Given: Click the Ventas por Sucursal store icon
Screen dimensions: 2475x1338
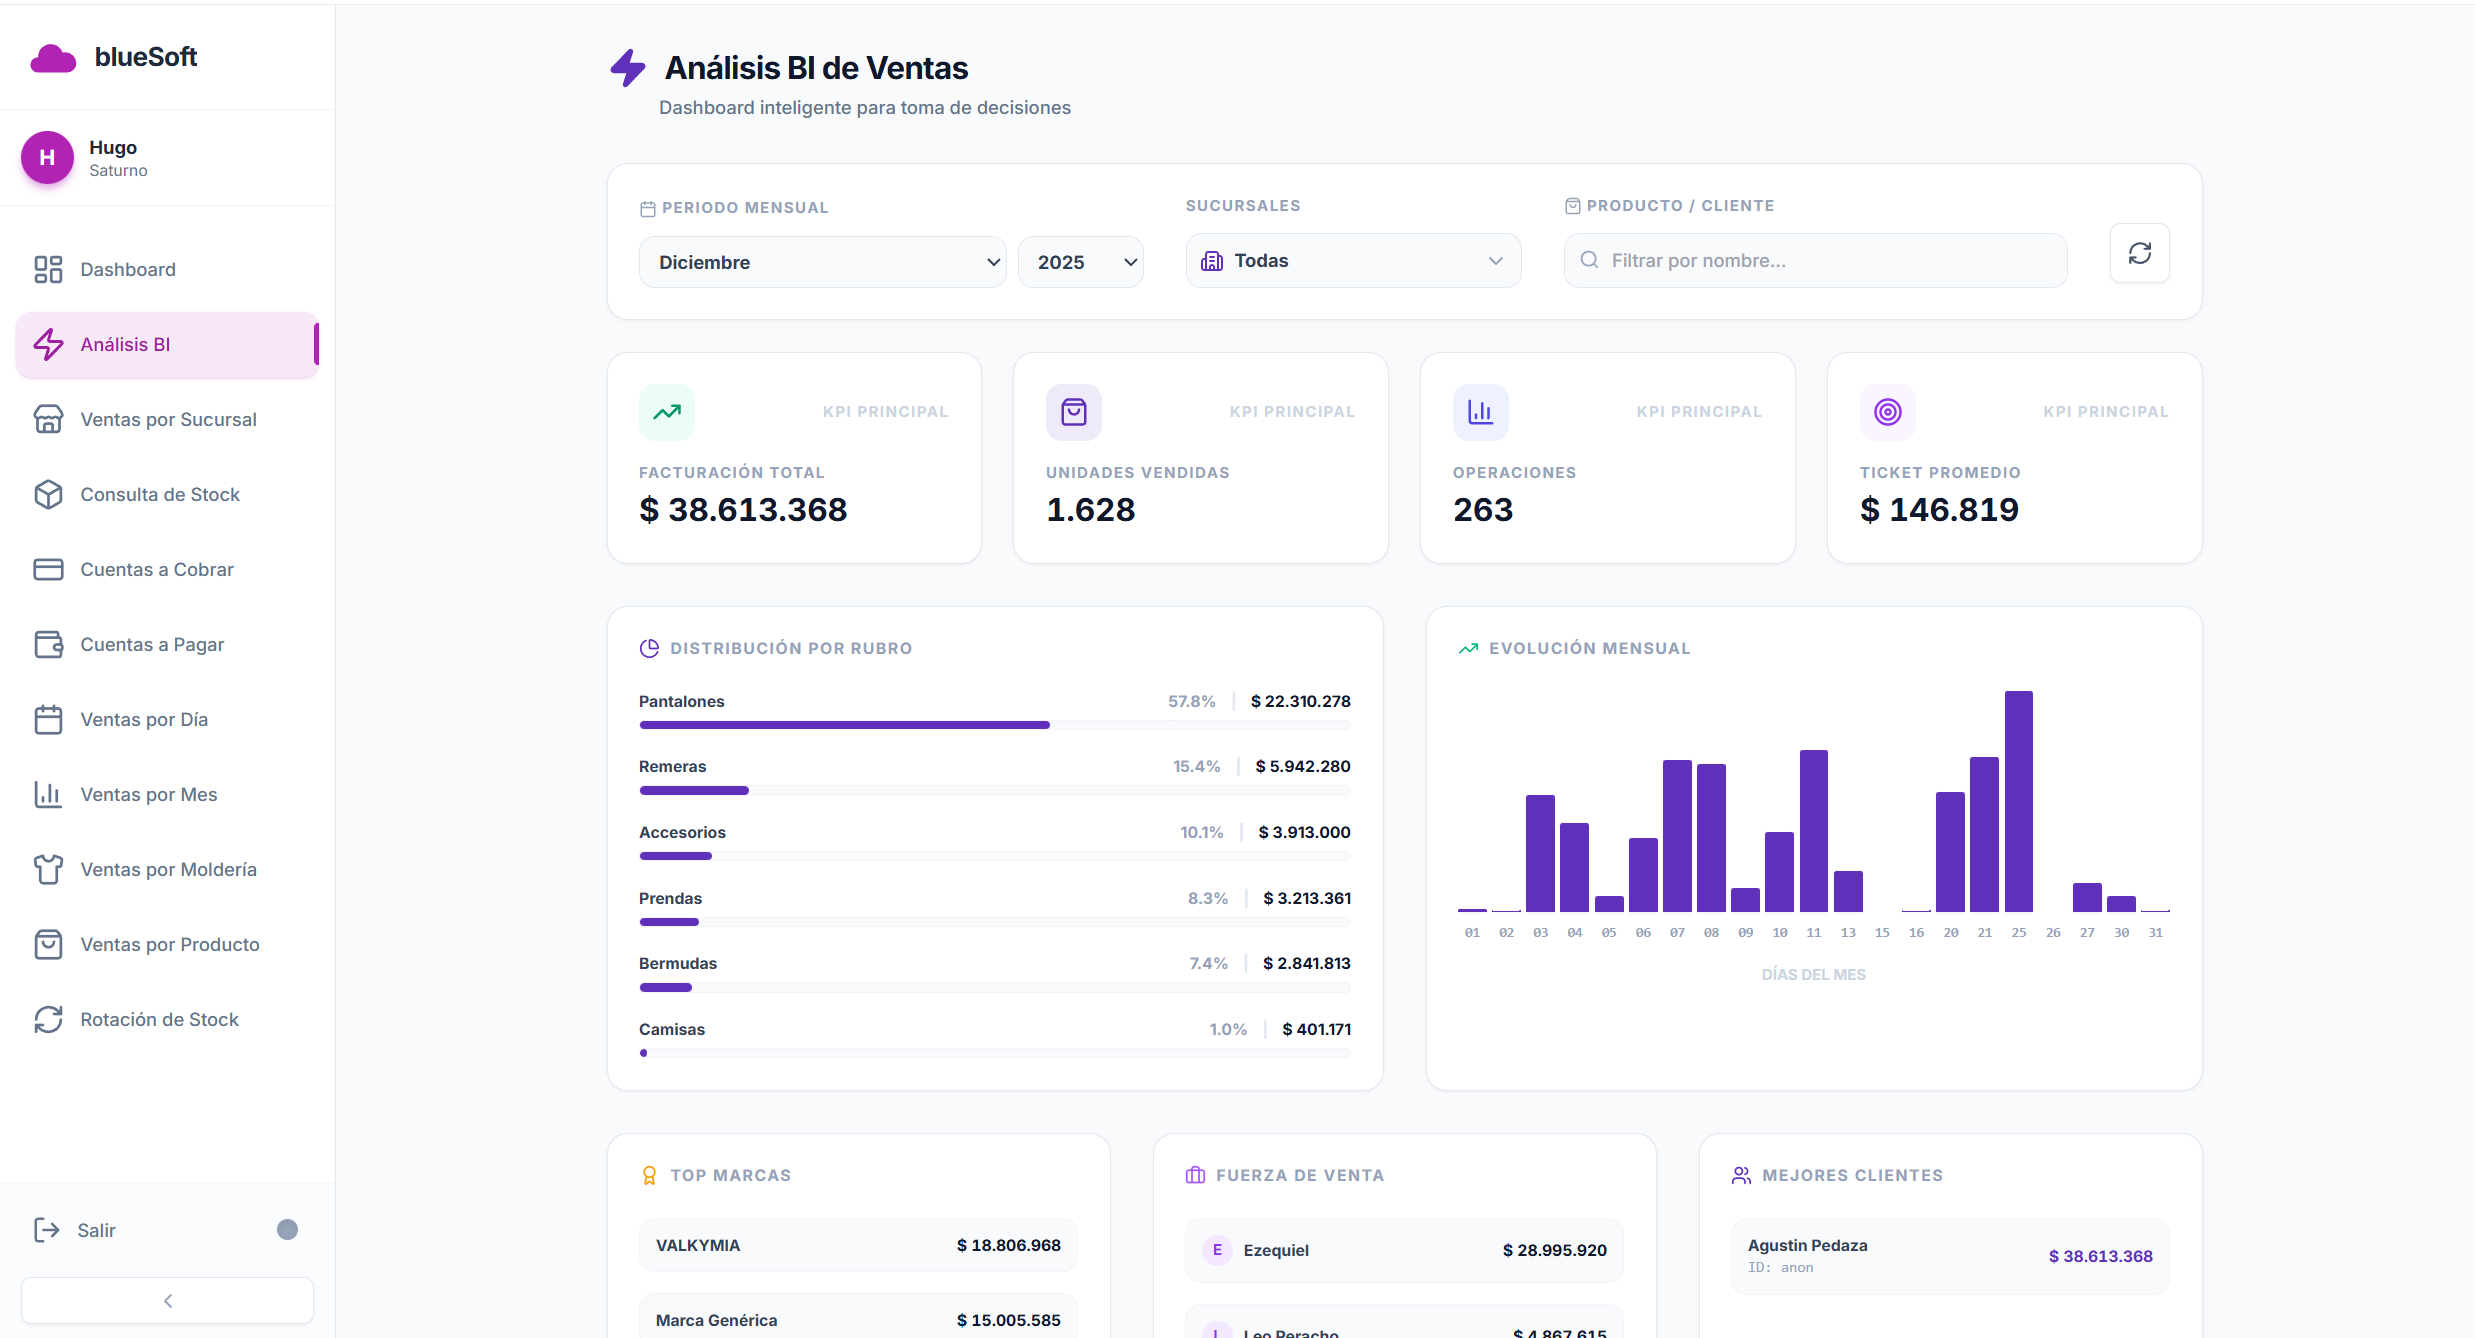Looking at the screenshot, I should pos(49,419).
